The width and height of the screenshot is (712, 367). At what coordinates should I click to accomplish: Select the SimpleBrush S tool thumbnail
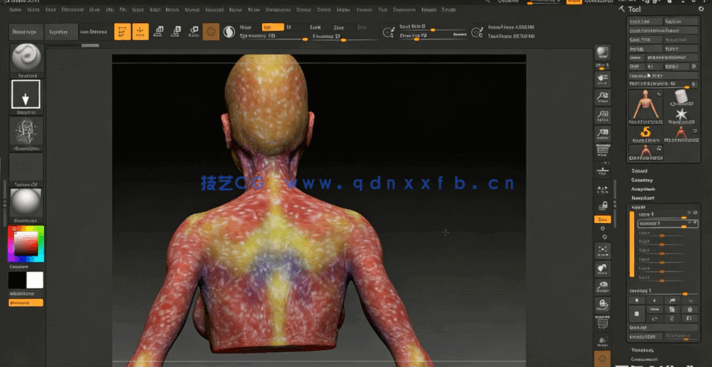tap(645, 134)
